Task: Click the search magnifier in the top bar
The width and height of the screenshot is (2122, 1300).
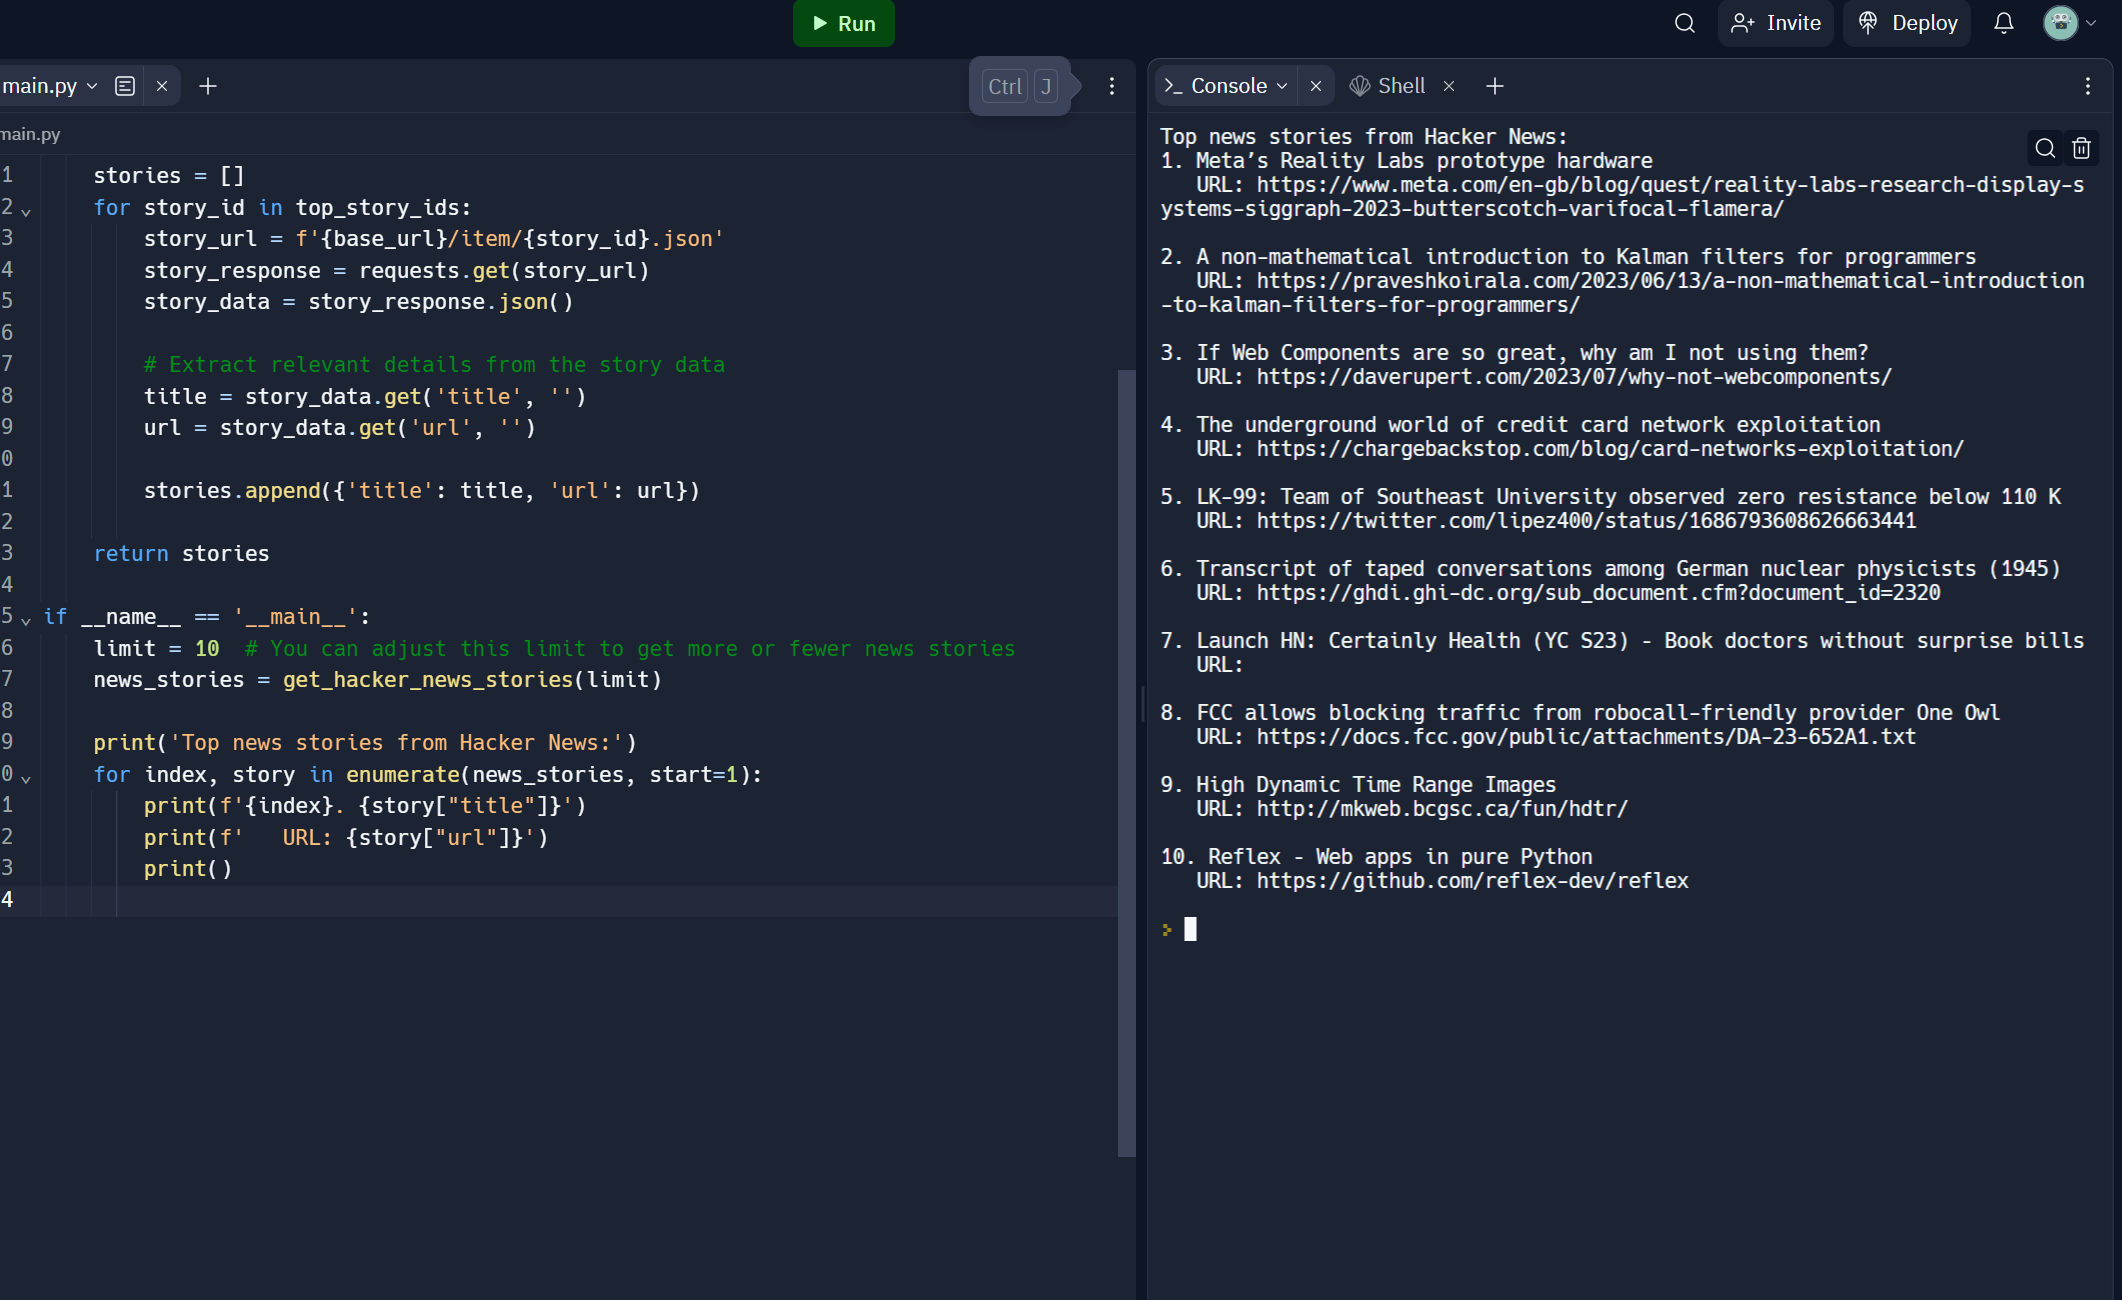Action: [x=1684, y=23]
